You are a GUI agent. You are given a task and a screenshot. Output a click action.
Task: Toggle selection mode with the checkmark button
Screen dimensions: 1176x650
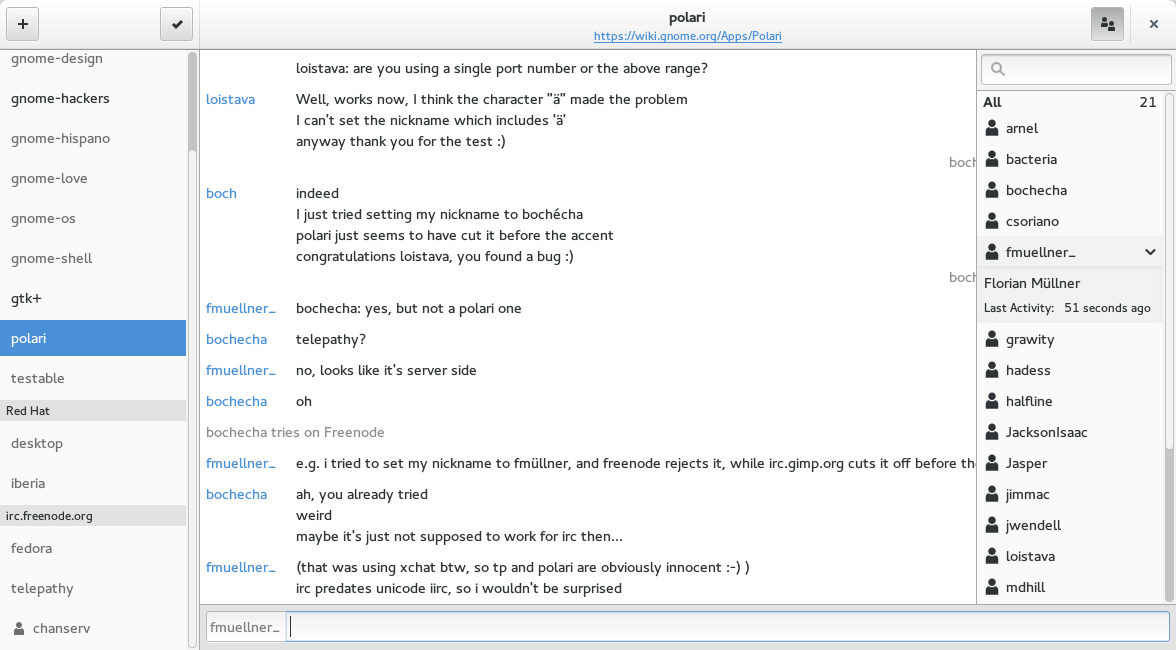coord(177,24)
